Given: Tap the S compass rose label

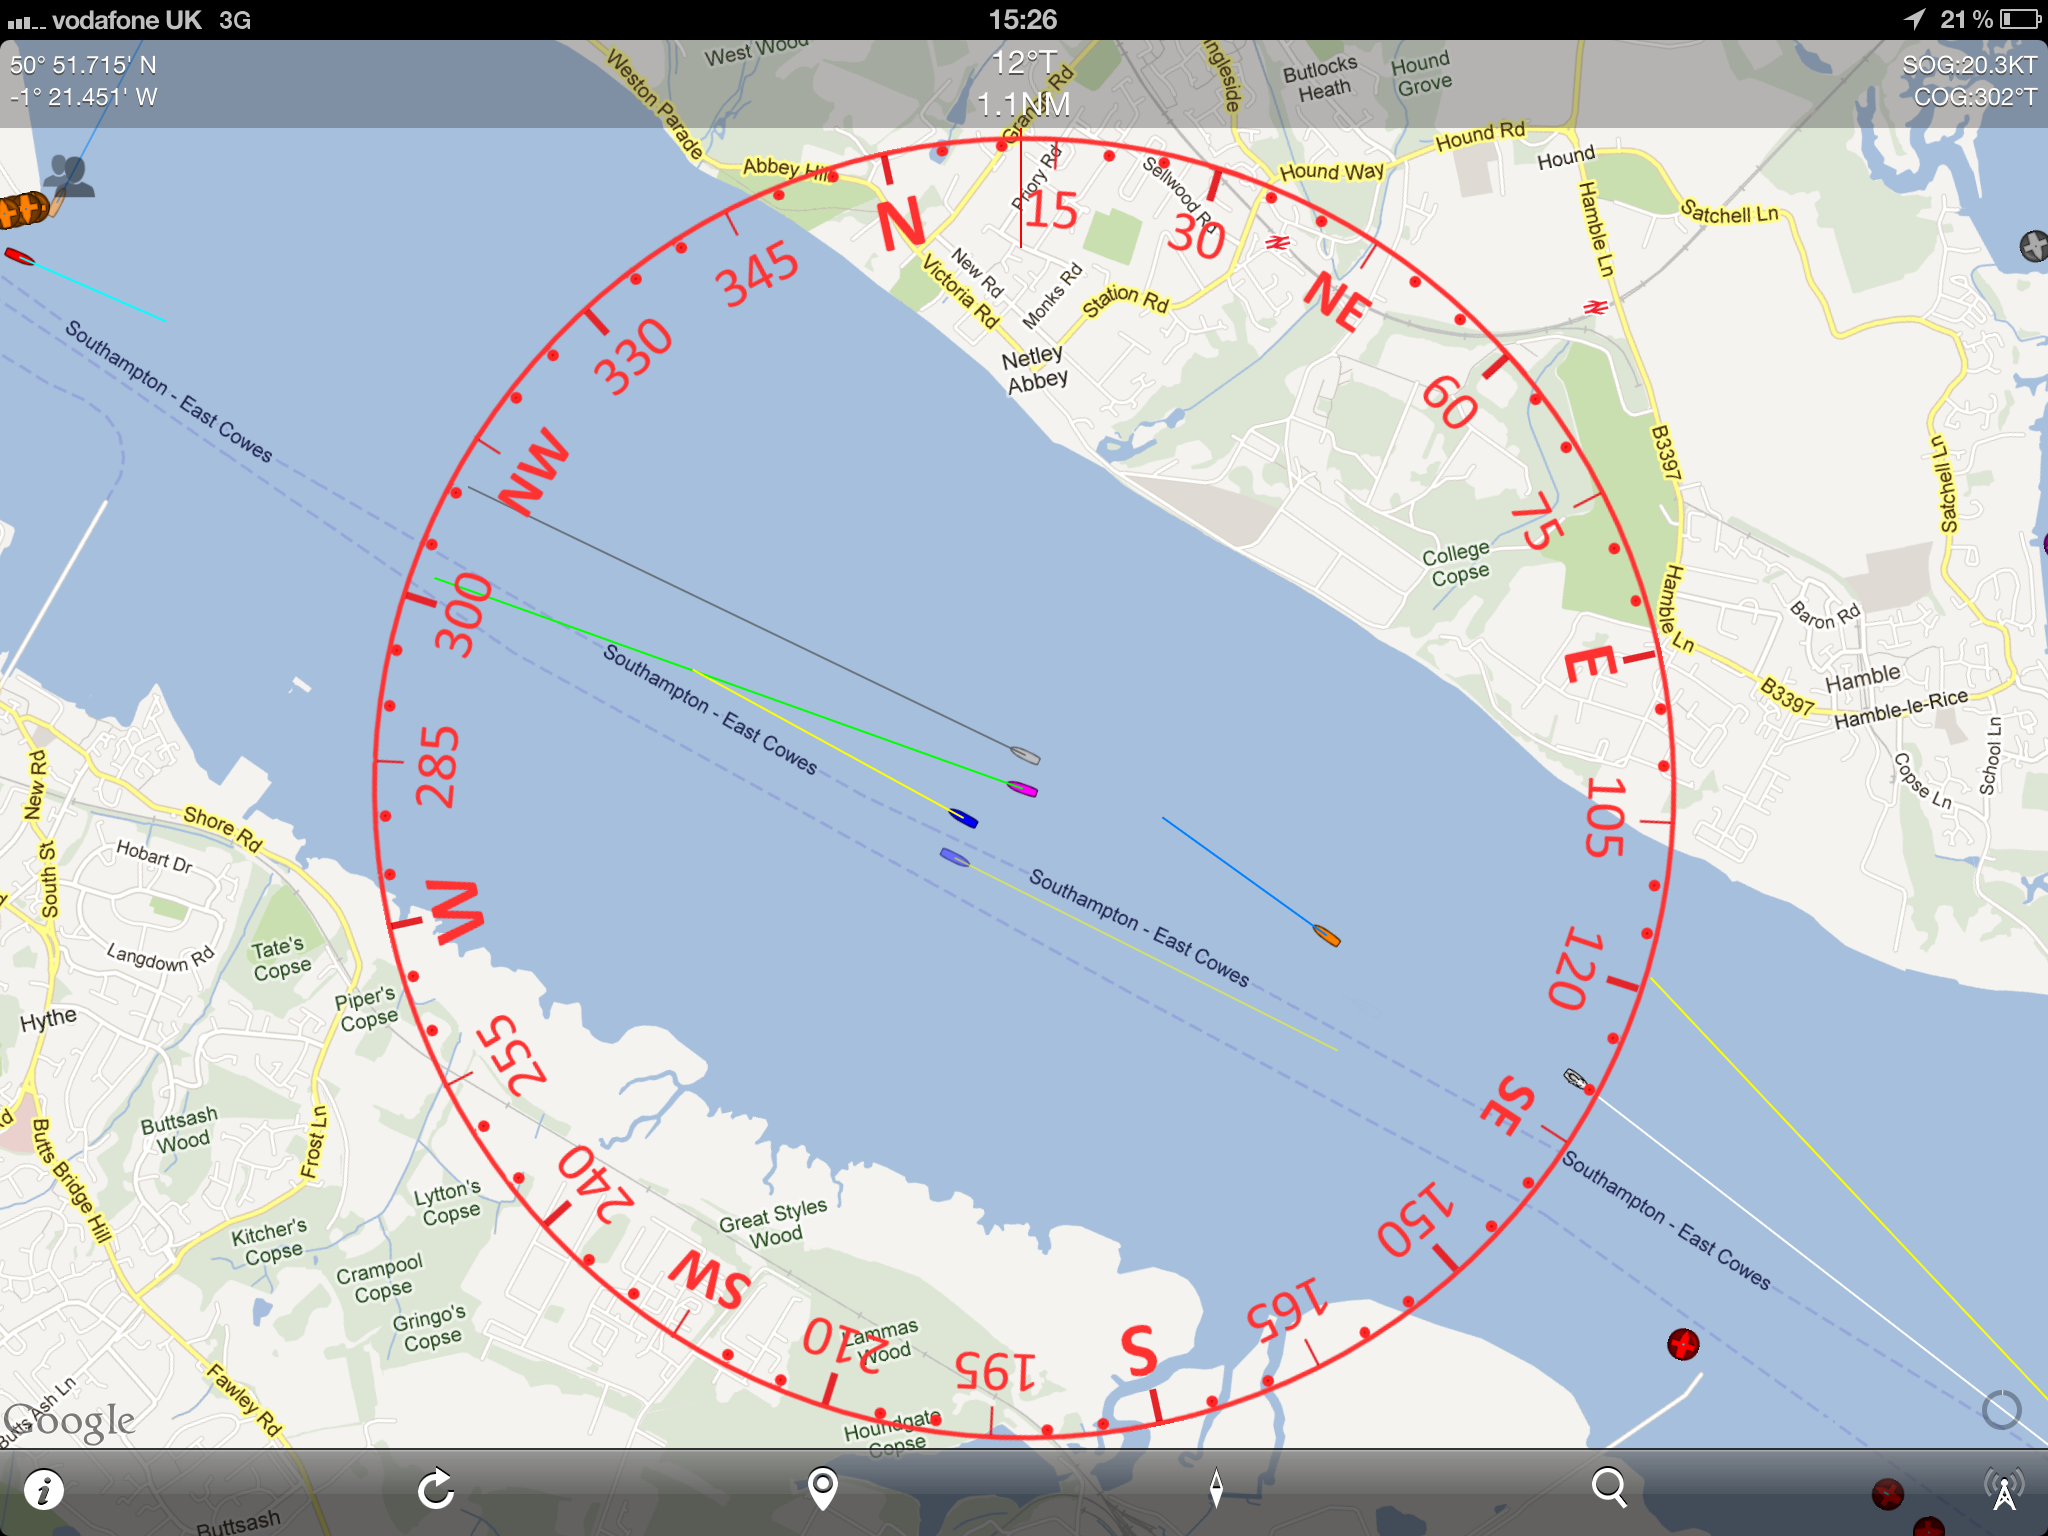Looking at the screenshot, I should point(1139,1350).
